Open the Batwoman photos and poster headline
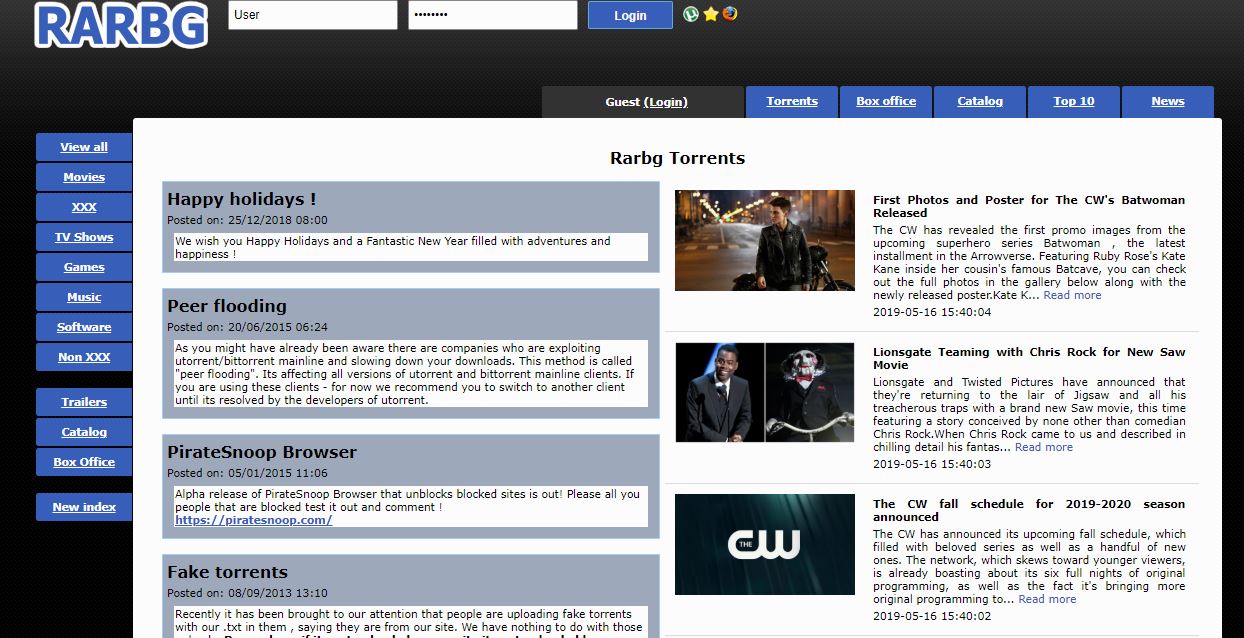This screenshot has height=638, width=1244. coord(1029,206)
